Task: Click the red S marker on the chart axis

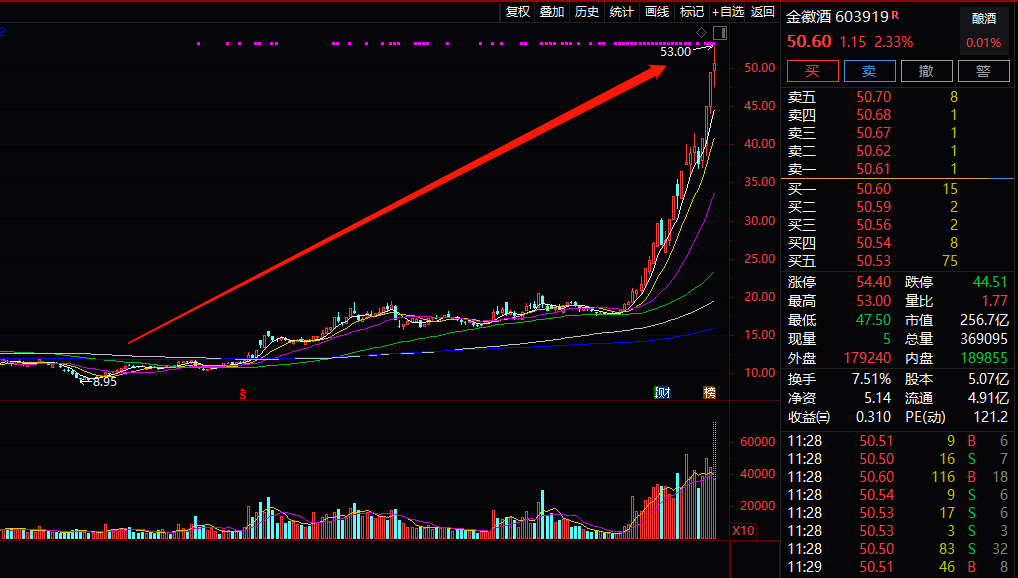Action: click(241, 394)
